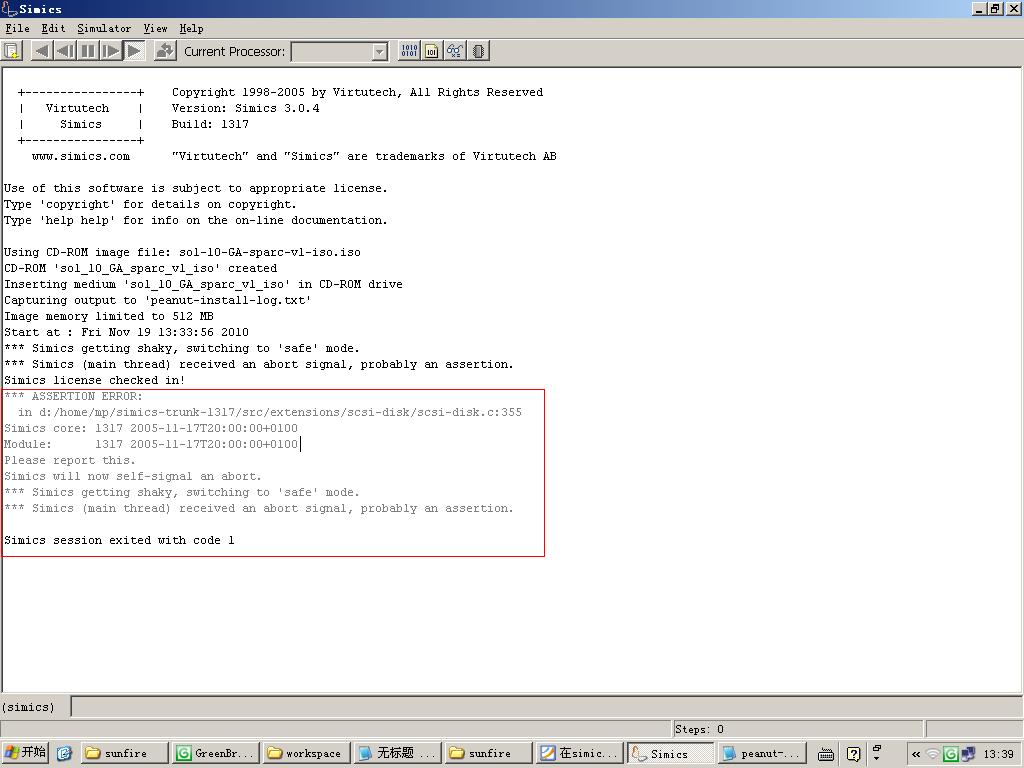Image resolution: width=1024 pixels, height=768 pixels.
Task: Step the simulation backward one step
Action: tap(65, 51)
